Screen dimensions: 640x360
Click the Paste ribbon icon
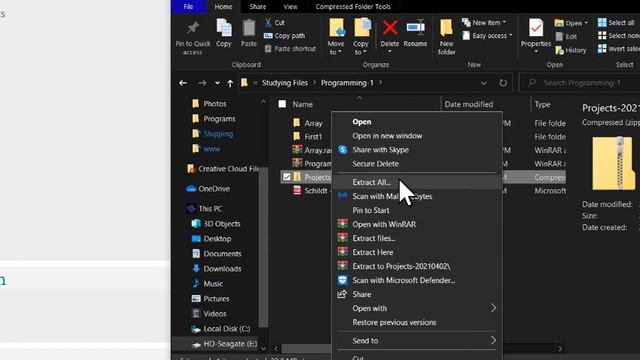point(249,29)
